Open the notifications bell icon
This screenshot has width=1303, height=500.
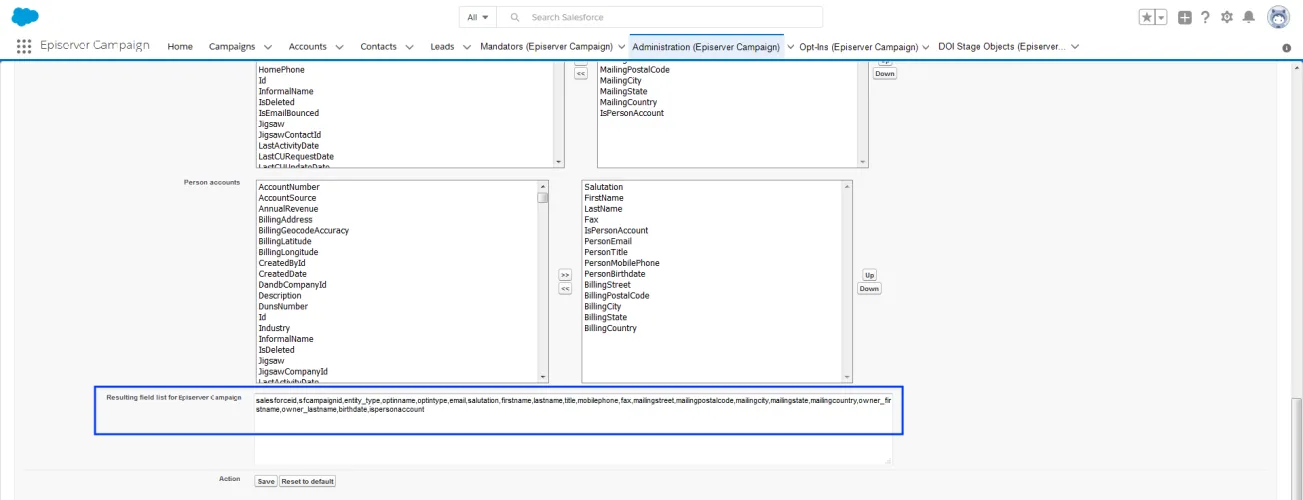(x=1248, y=17)
